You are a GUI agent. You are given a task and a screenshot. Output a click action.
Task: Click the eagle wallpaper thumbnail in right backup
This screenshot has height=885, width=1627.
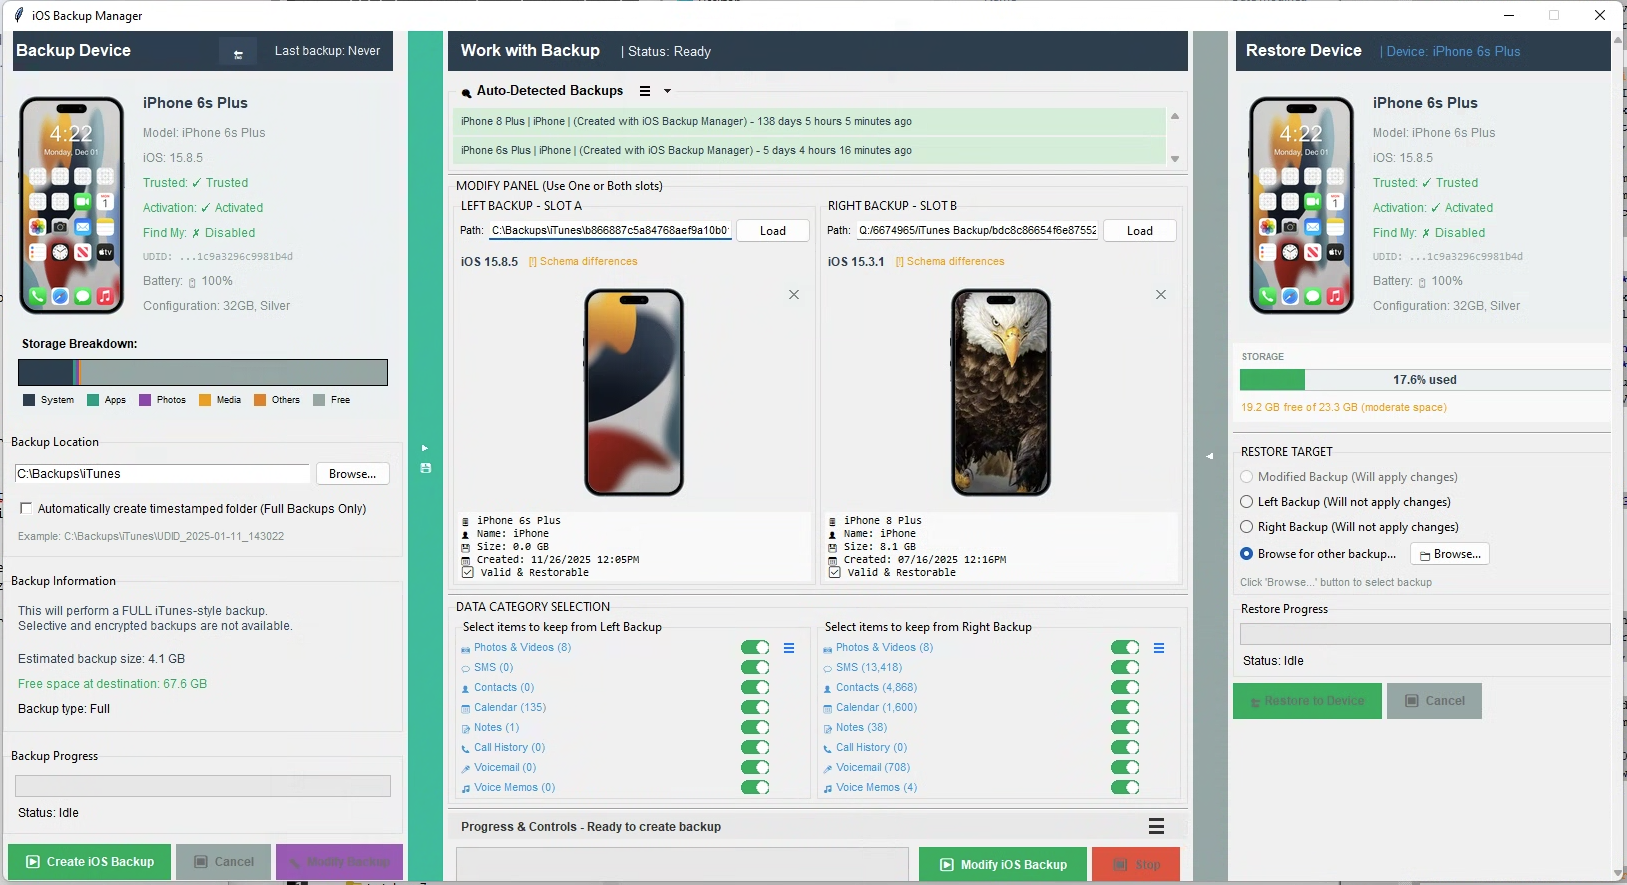[x=1001, y=392]
